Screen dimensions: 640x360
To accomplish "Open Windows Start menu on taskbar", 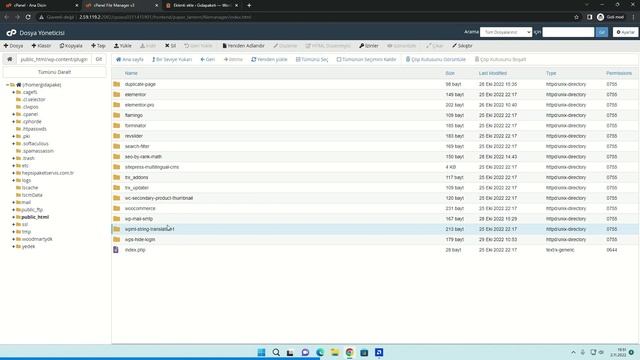I will (x=261, y=352).
